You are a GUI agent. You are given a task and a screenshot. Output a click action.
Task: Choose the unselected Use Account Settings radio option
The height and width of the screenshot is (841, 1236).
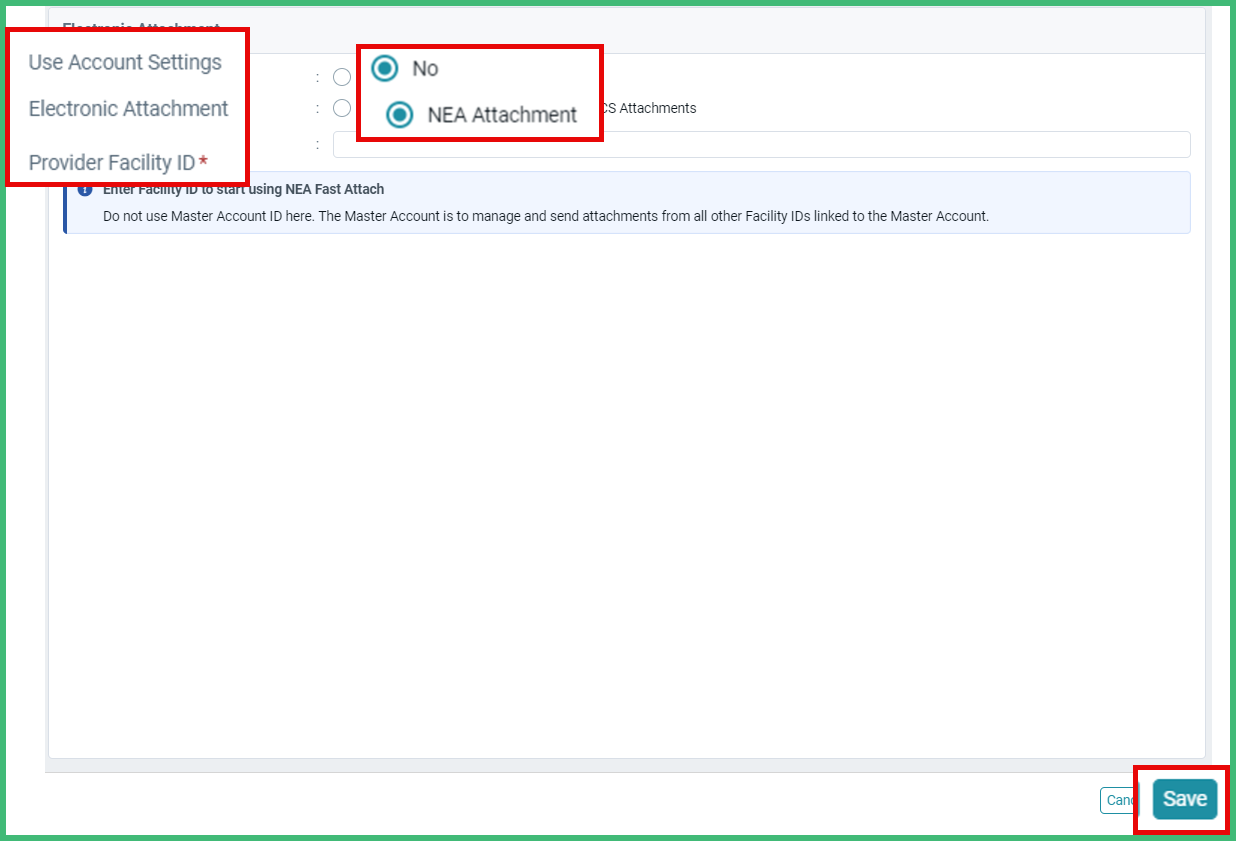pyautogui.click(x=341, y=76)
